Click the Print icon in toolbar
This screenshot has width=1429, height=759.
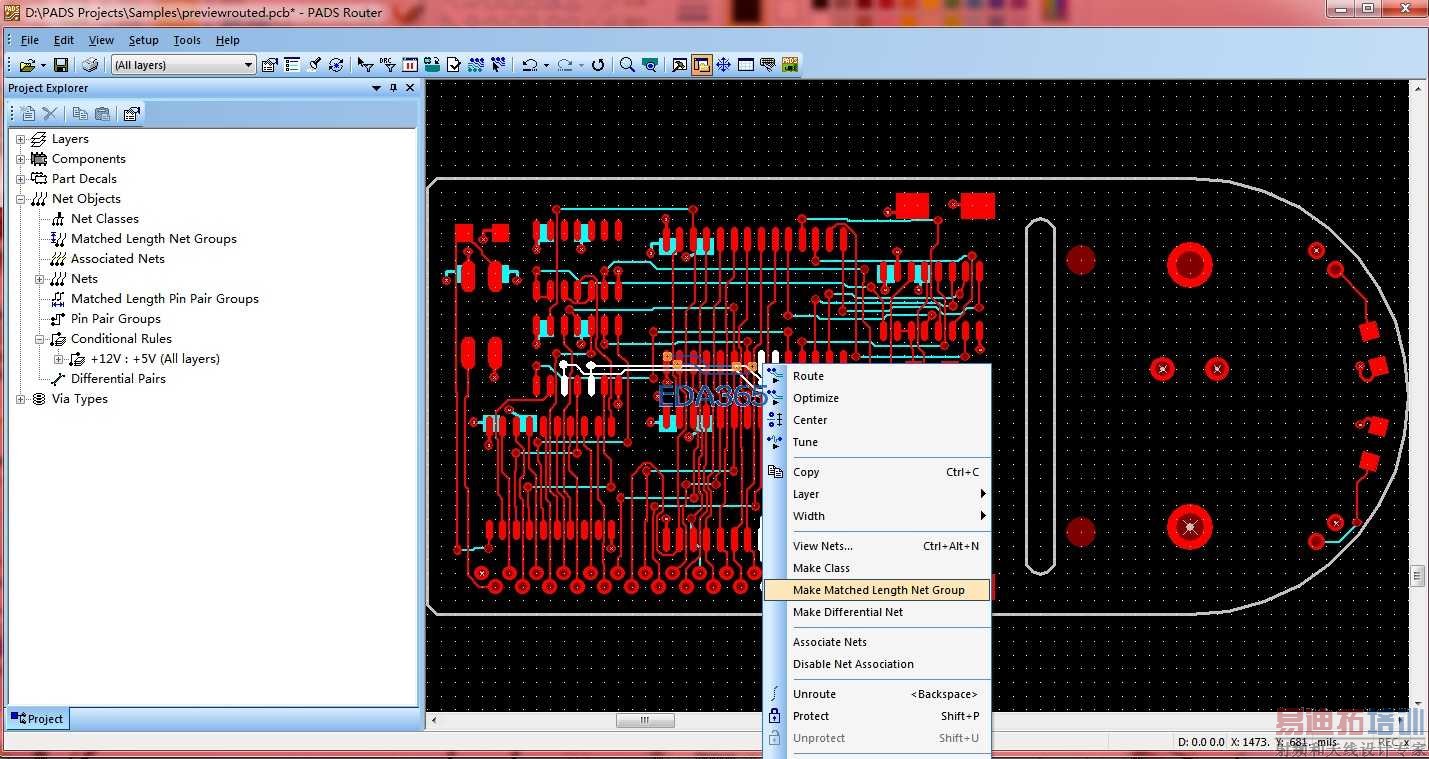(90, 65)
